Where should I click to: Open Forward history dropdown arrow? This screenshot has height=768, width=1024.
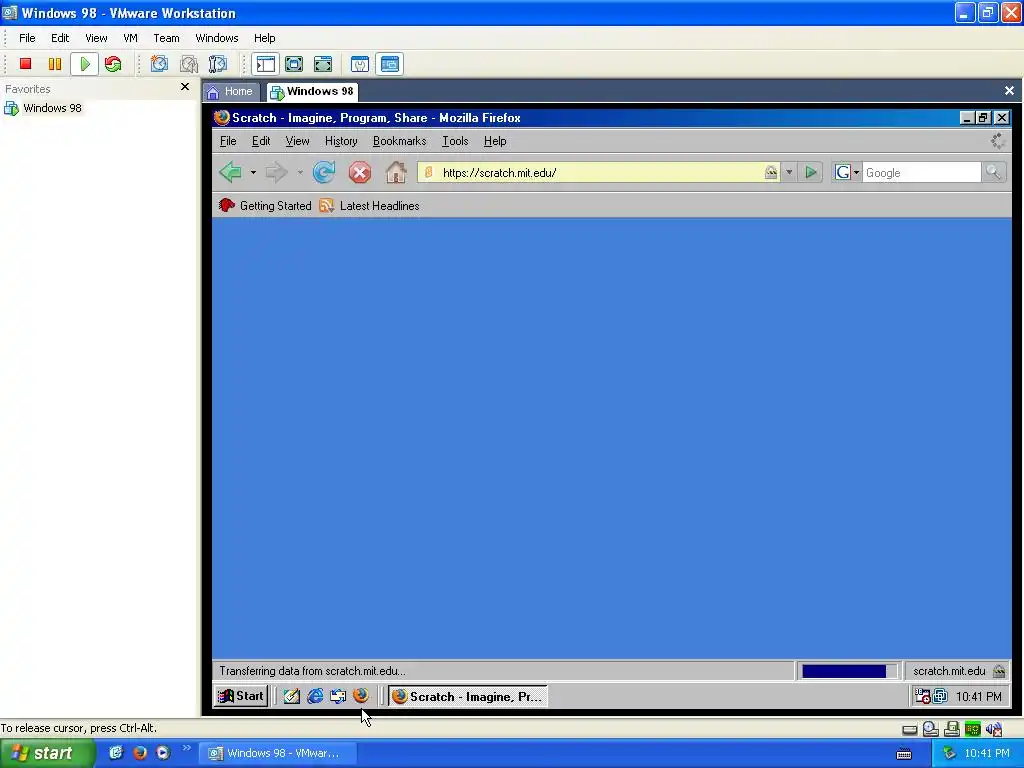(300, 172)
